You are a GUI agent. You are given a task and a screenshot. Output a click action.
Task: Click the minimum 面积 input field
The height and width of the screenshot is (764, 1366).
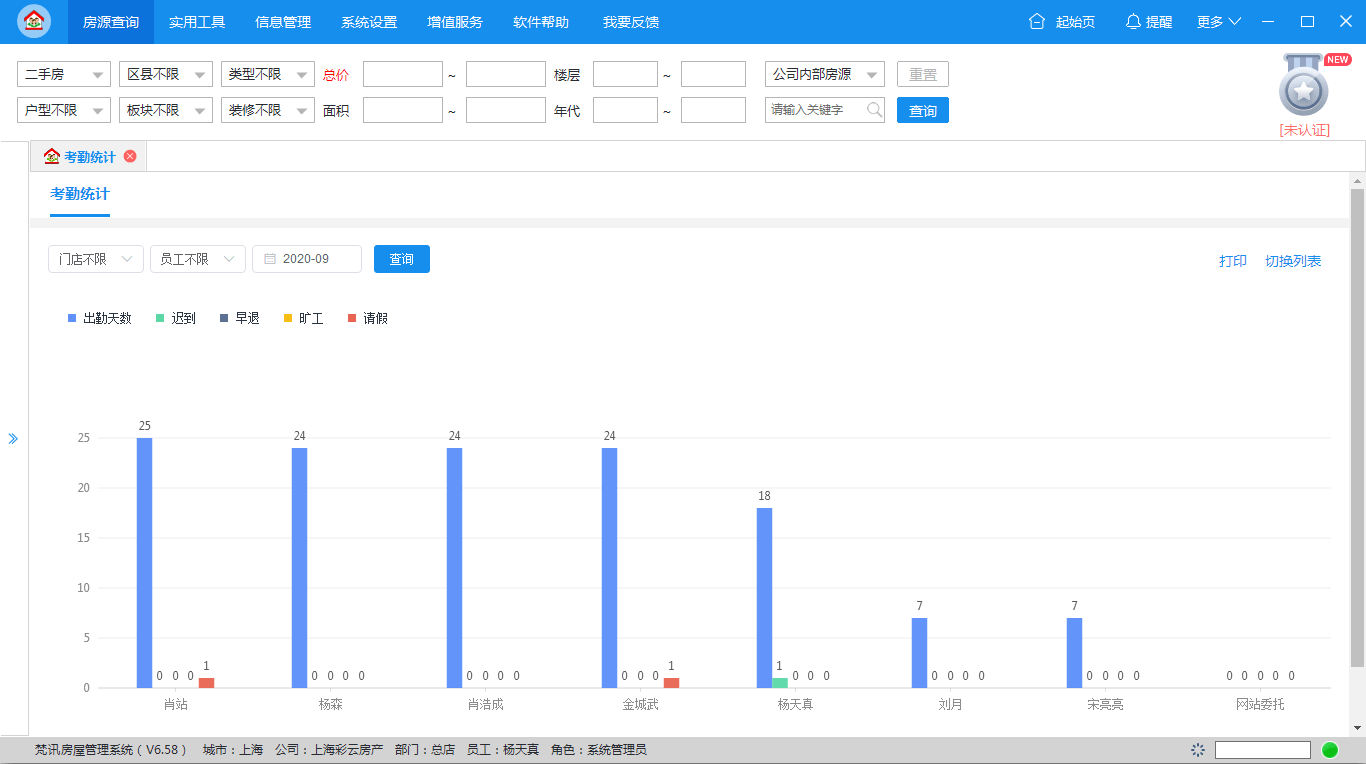pyautogui.click(x=403, y=110)
